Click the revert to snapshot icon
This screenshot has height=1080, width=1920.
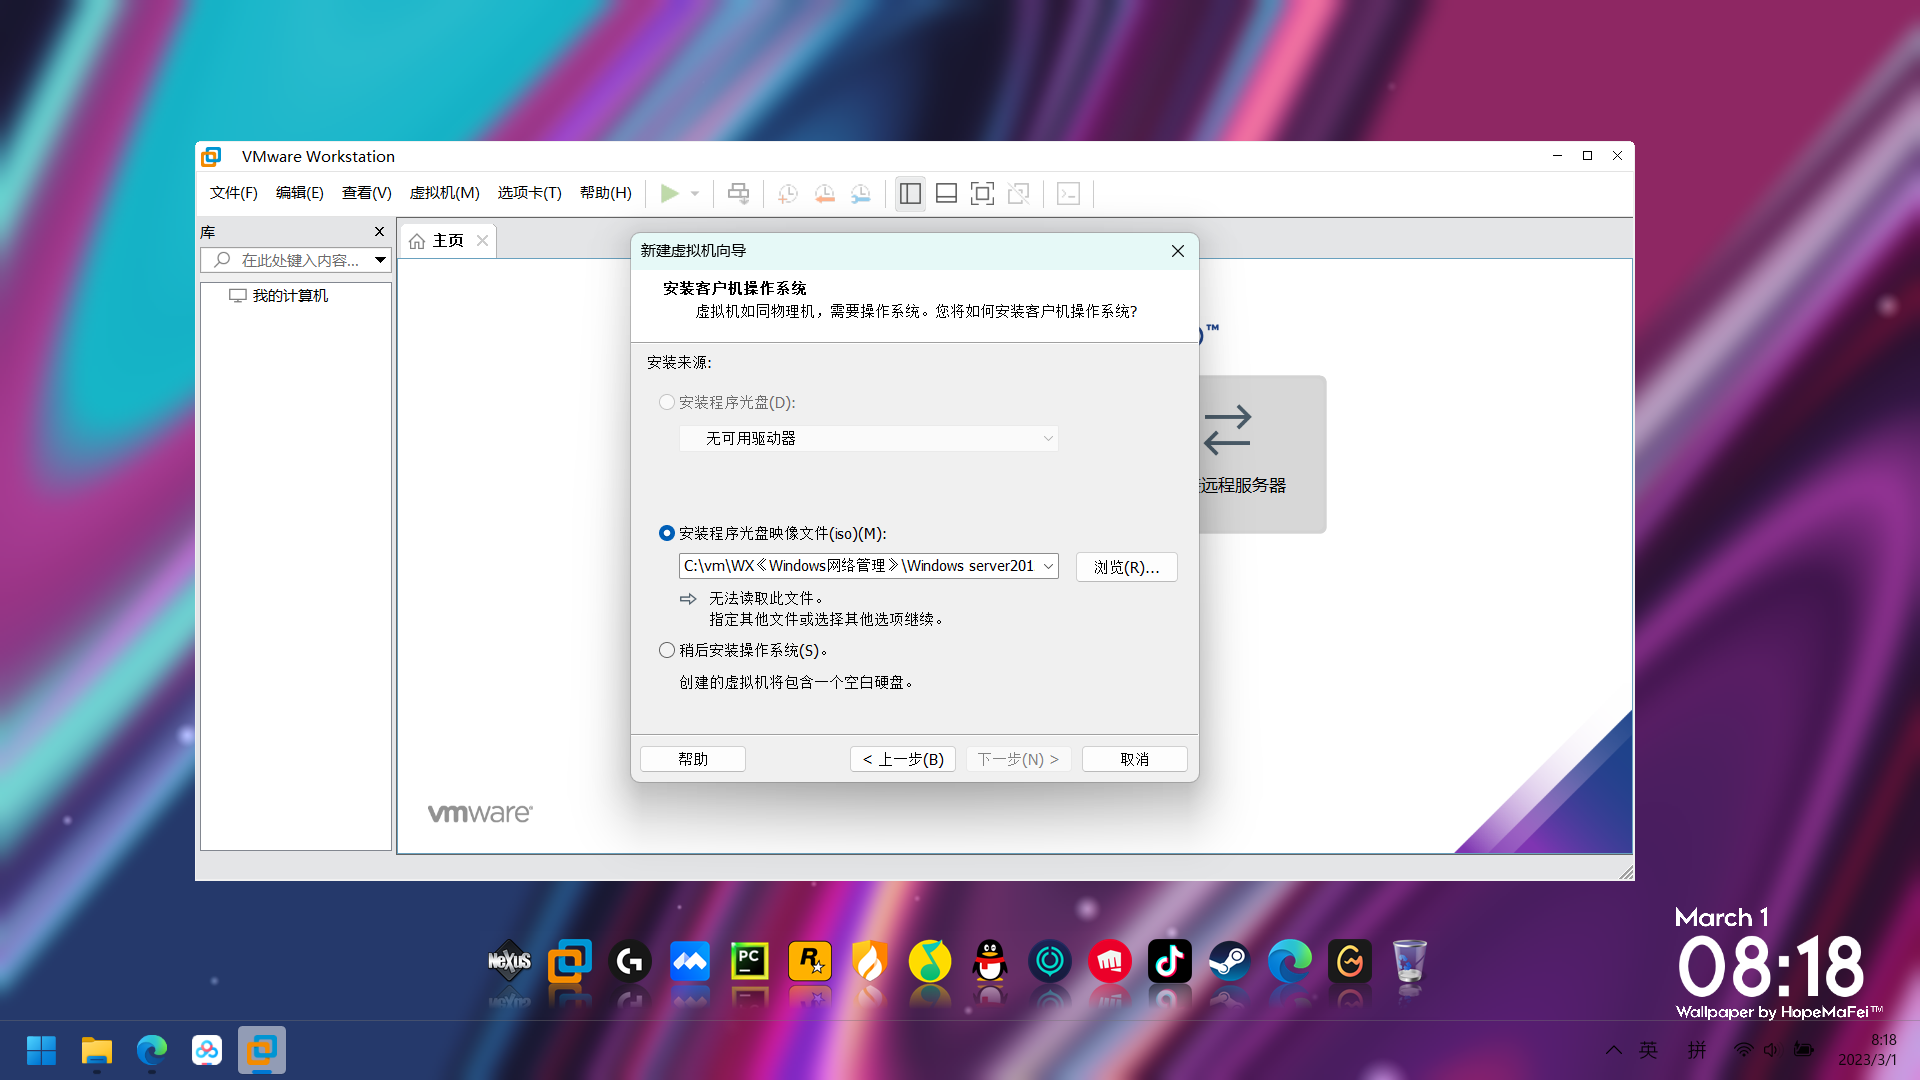[824, 193]
